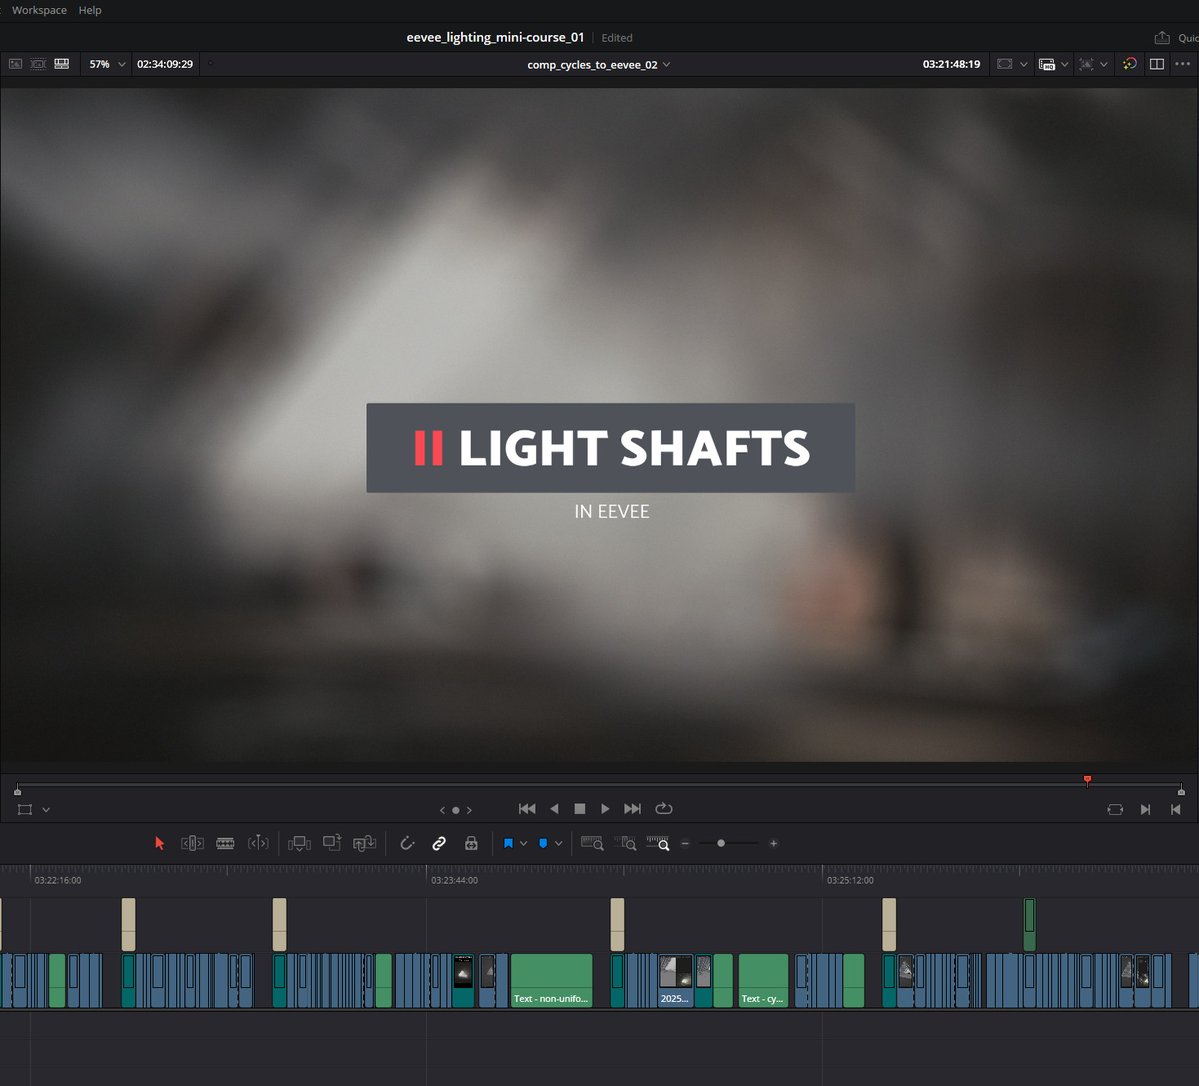Open the dropdown next to viewer view options icon
The width and height of the screenshot is (1199, 1086).
[x=1103, y=64]
